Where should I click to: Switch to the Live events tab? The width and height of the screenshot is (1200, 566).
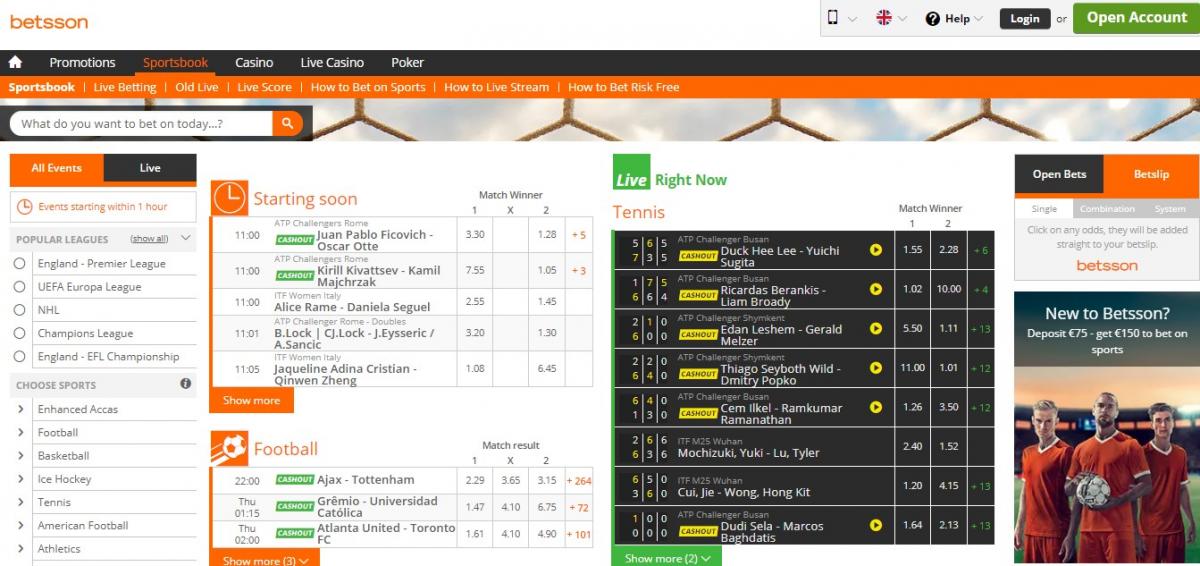[150, 168]
